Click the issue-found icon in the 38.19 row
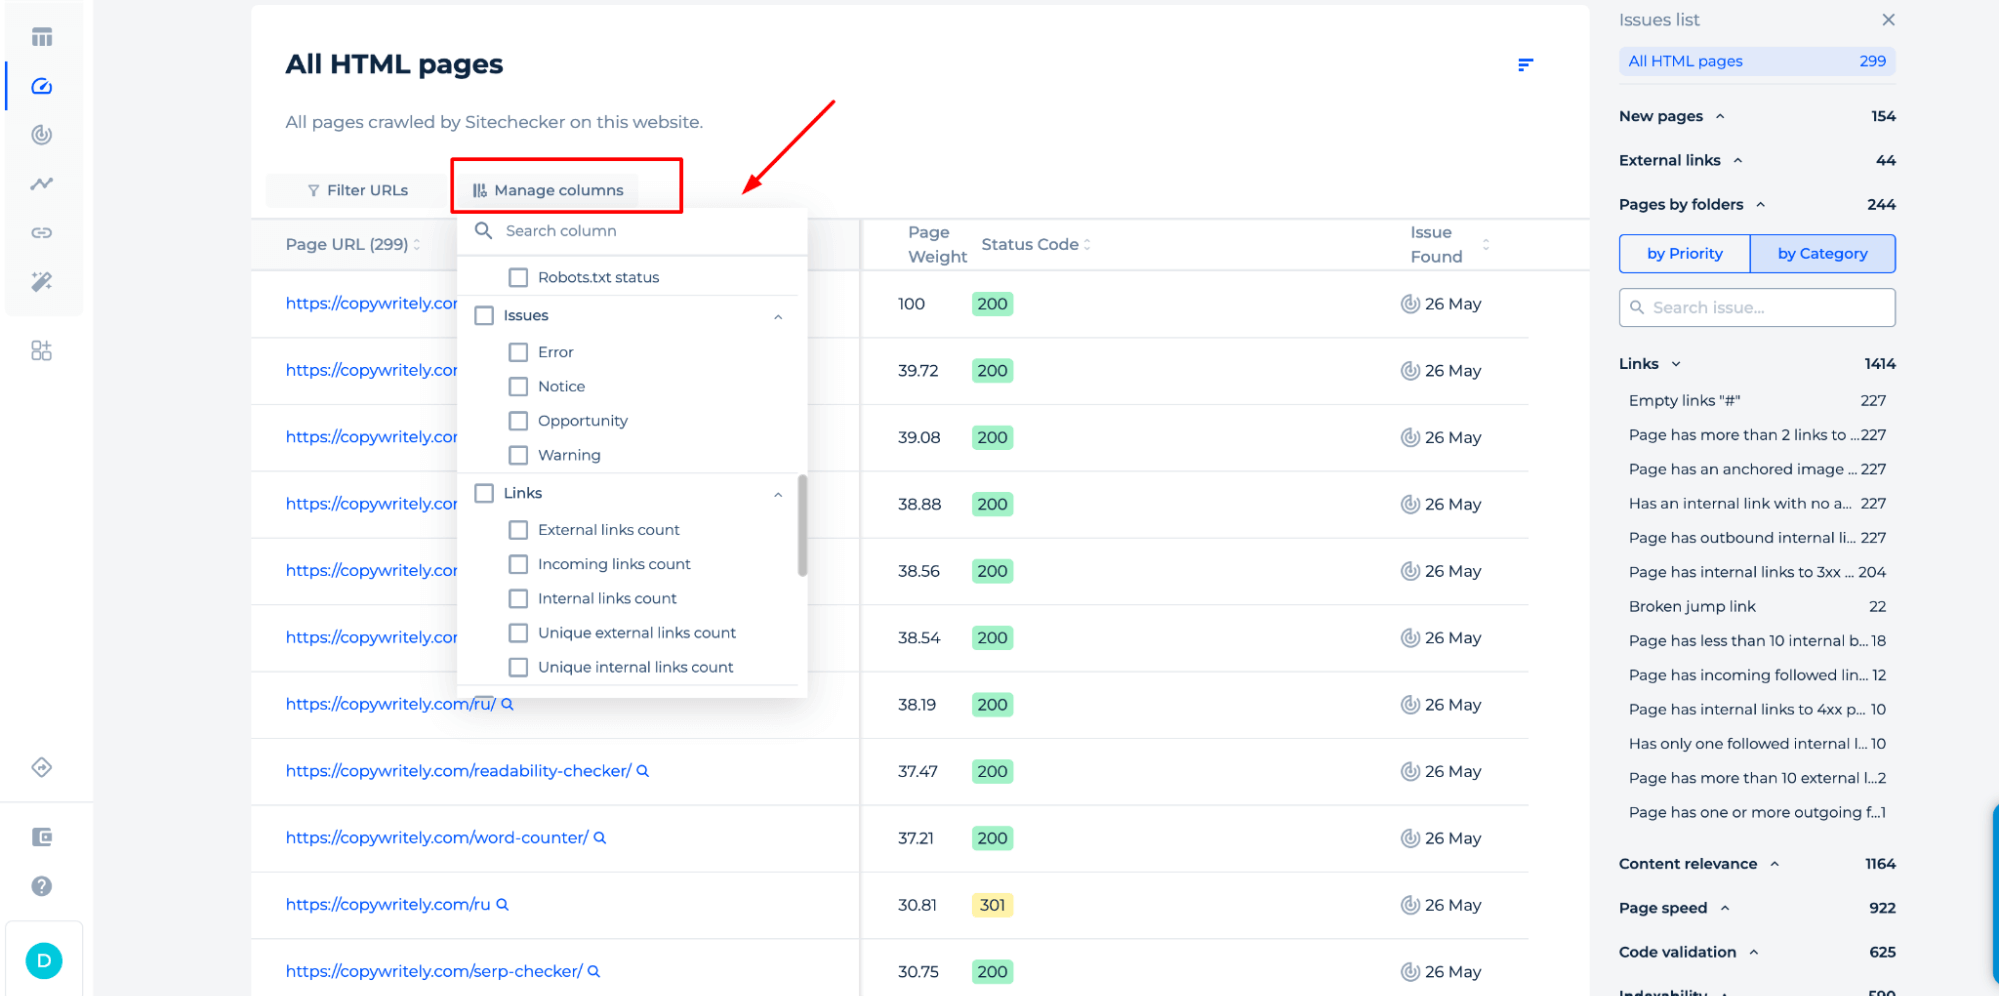 (1410, 705)
